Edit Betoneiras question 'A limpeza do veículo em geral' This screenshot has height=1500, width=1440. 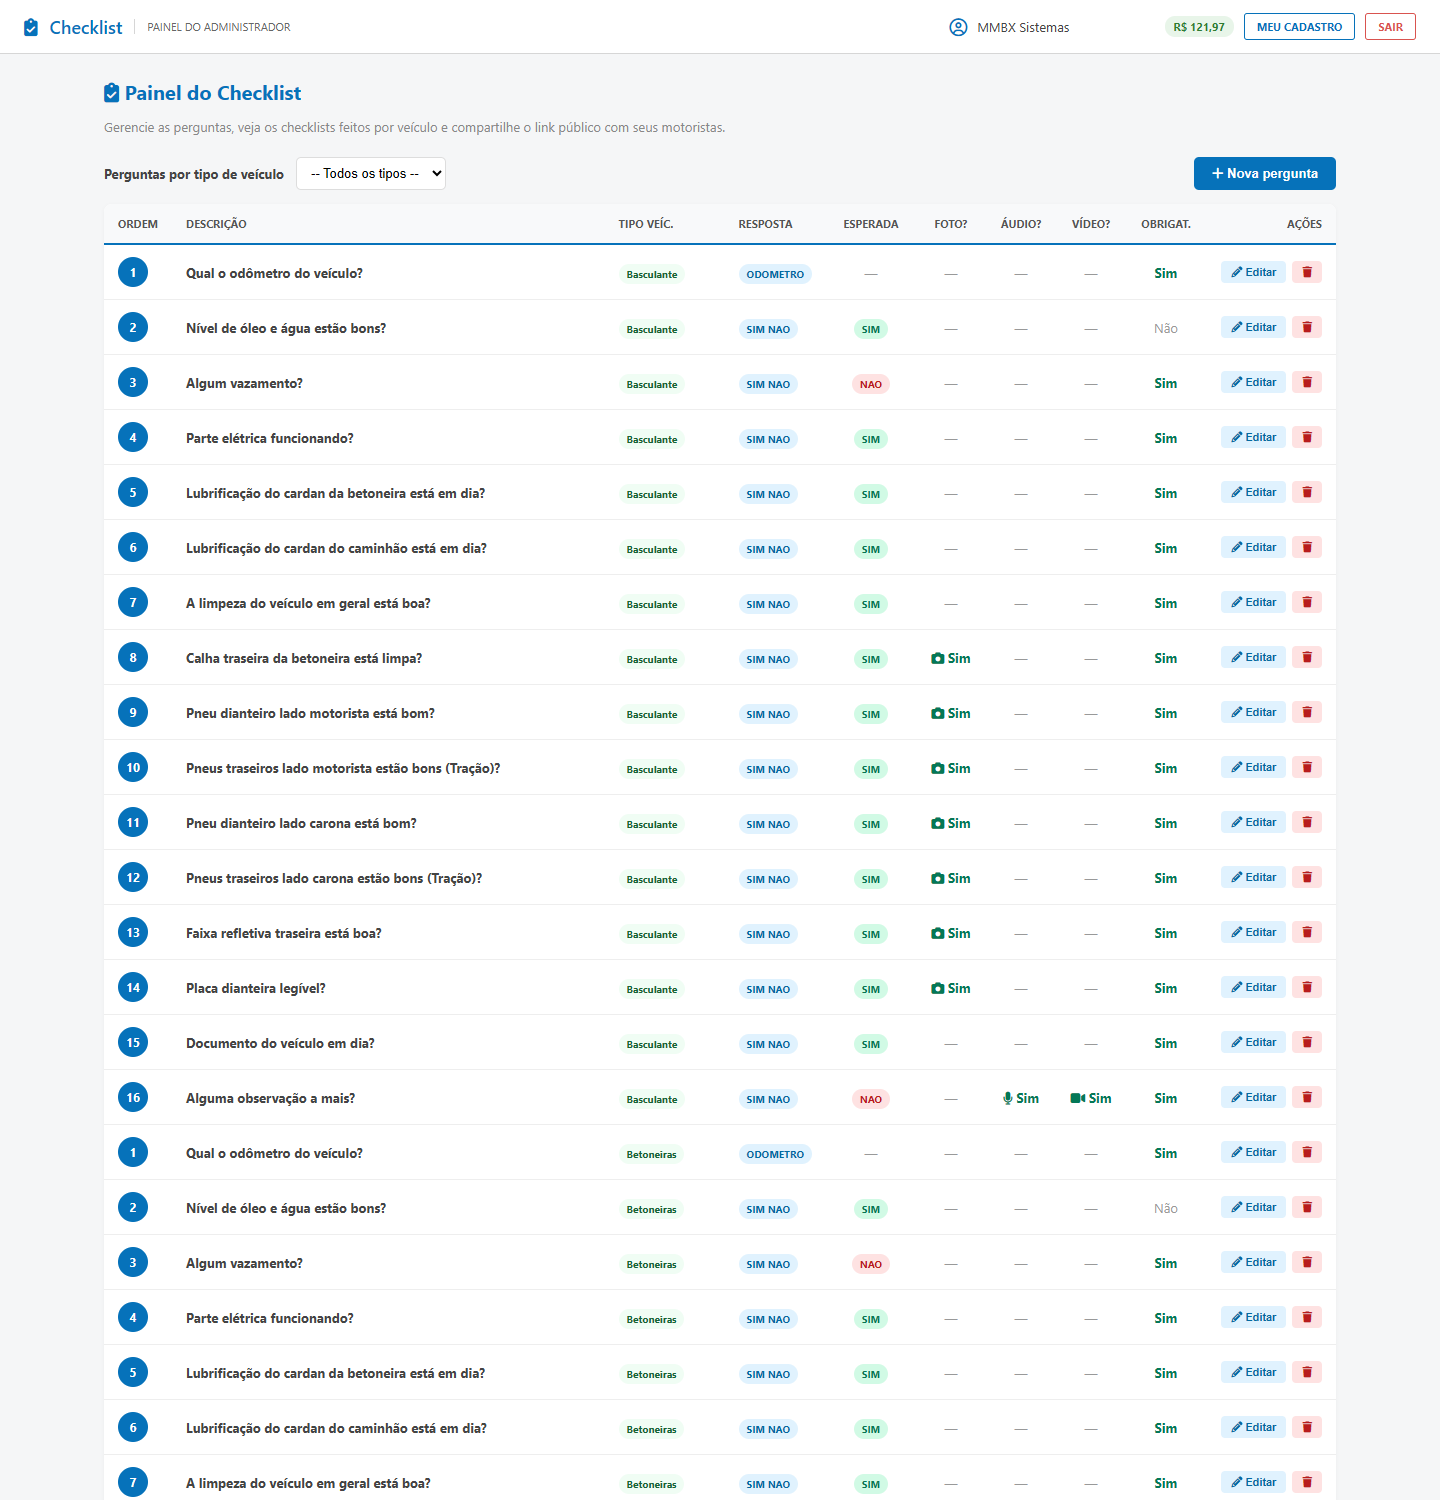tap(1254, 1482)
